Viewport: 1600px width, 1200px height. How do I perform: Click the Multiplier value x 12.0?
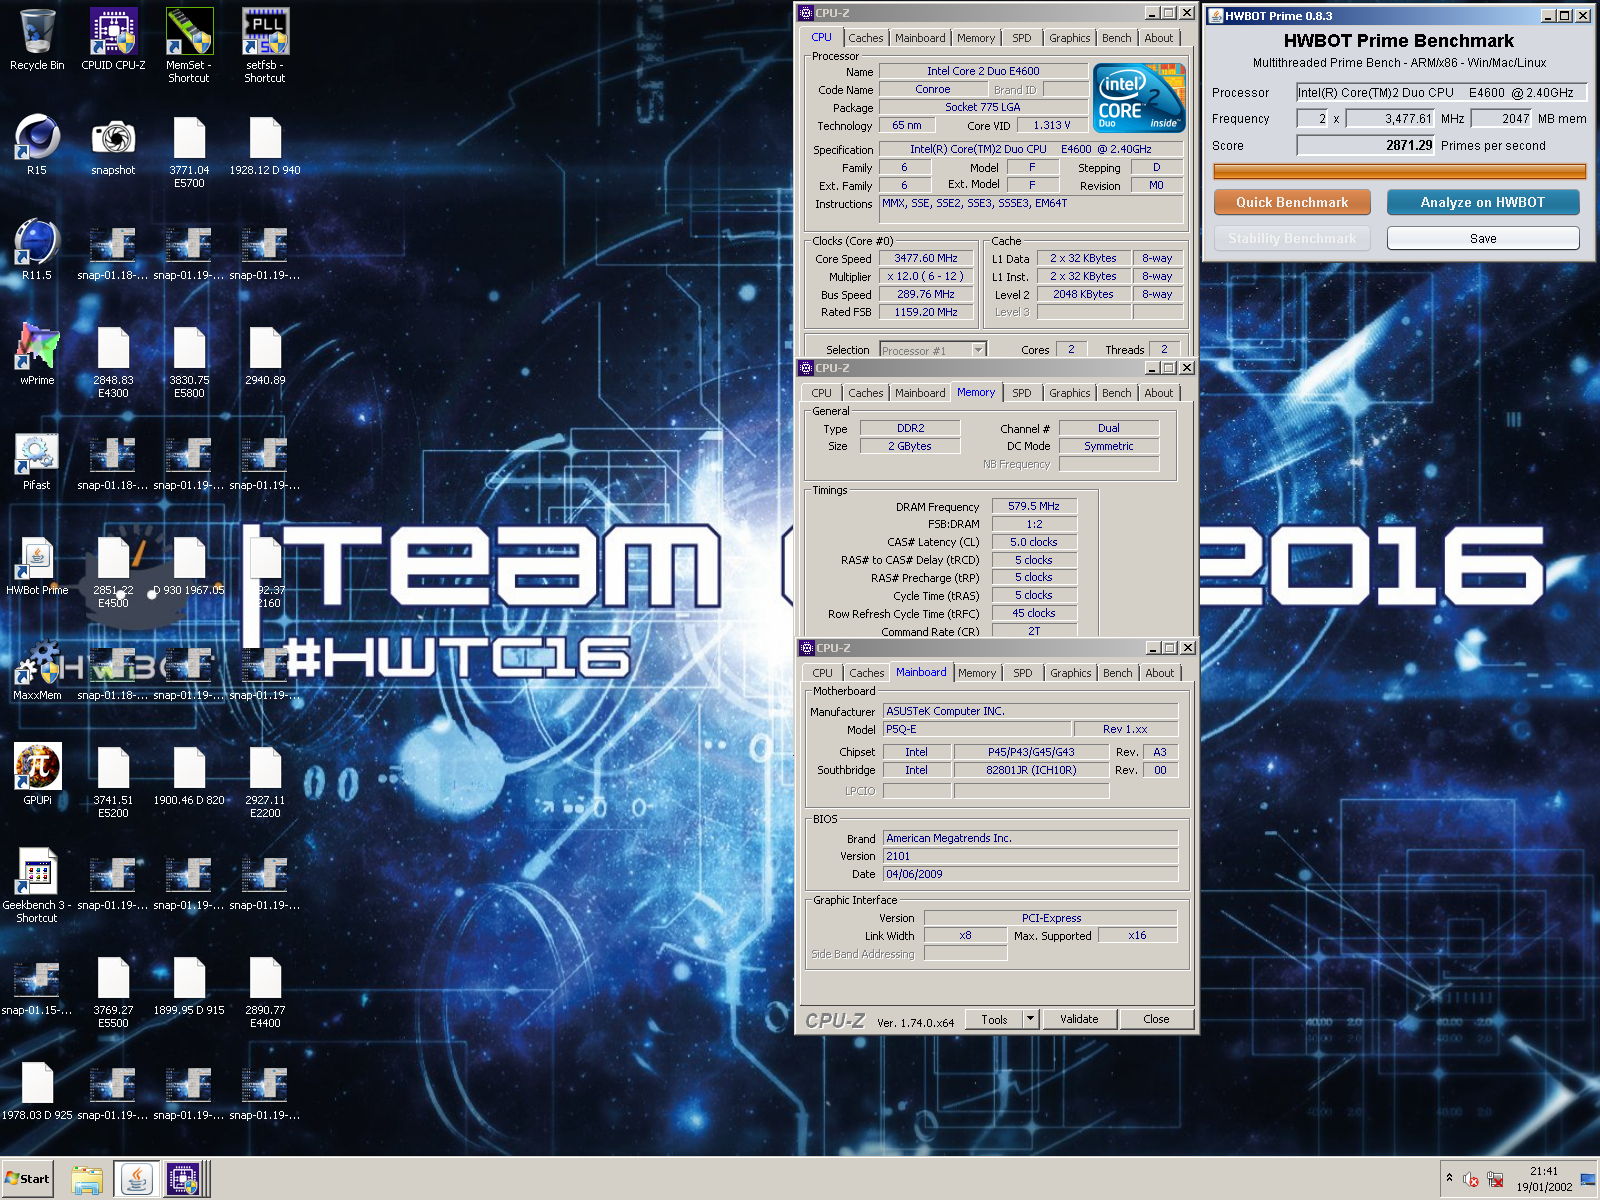coord(926,276)
